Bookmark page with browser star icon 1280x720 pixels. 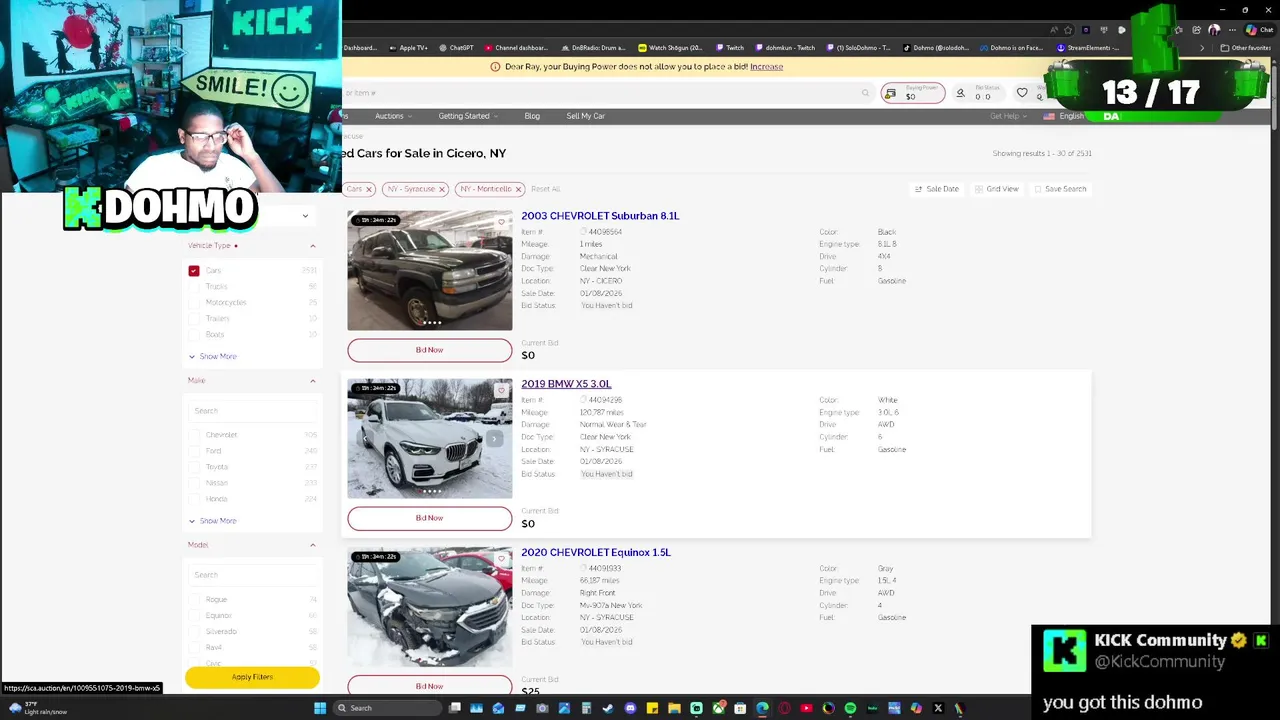(1068, 30)
